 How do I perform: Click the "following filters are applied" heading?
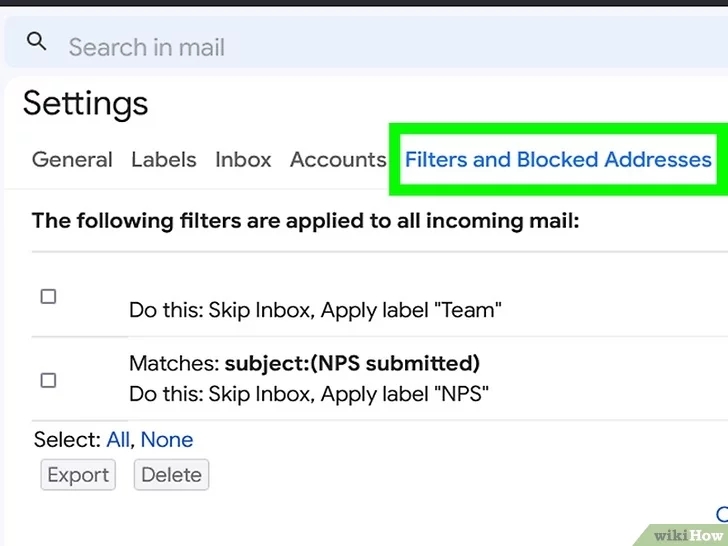tap(306, 221)
